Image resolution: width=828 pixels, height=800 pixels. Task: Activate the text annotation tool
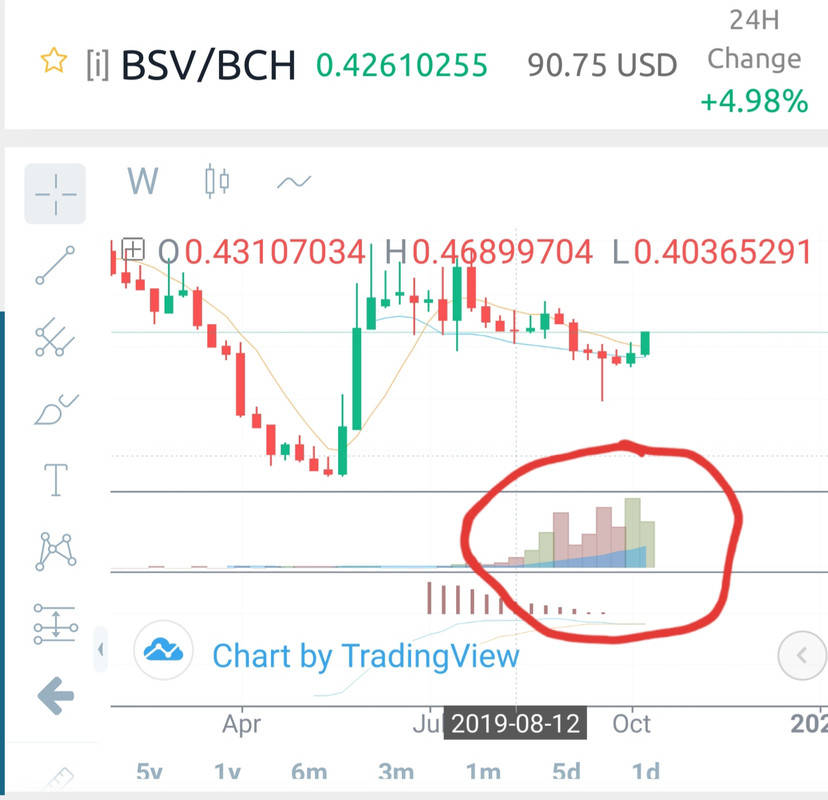[x=55, y=479]
